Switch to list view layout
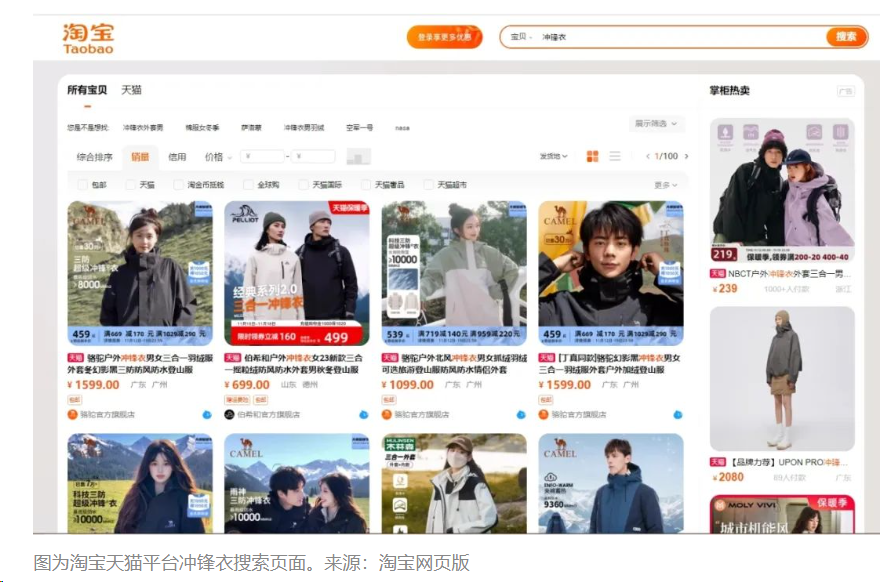The image size is (893, 582). point(615,156)
